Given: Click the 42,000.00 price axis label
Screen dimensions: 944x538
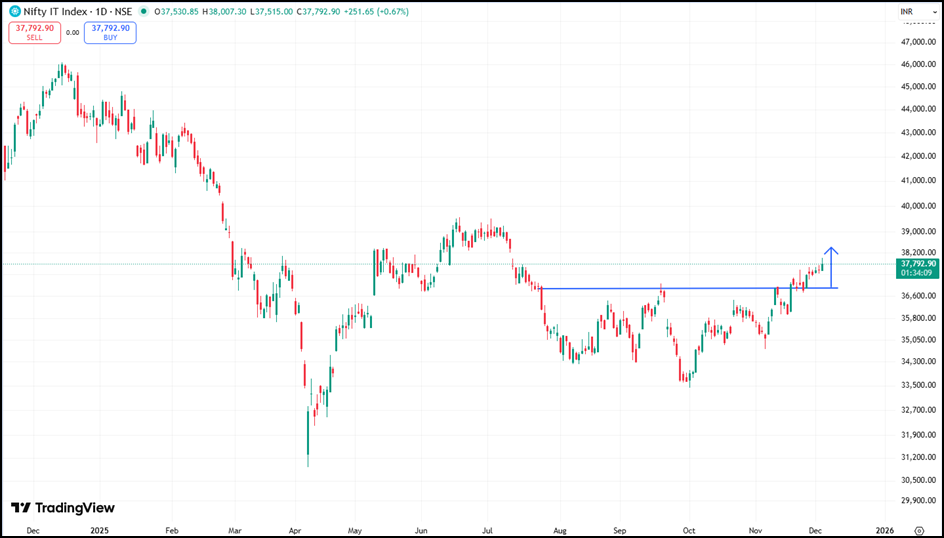Looking at the screenshot, I should click(918, 156).
